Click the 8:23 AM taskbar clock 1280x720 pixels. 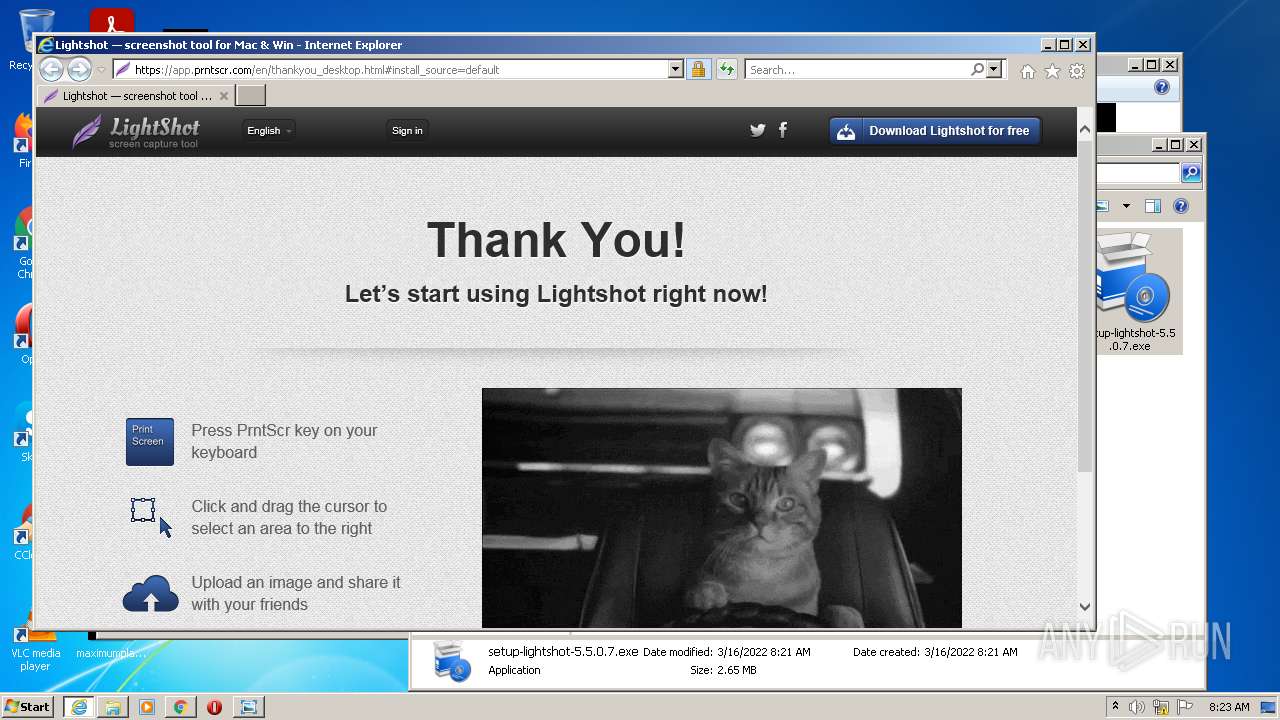coord(1229,707)
